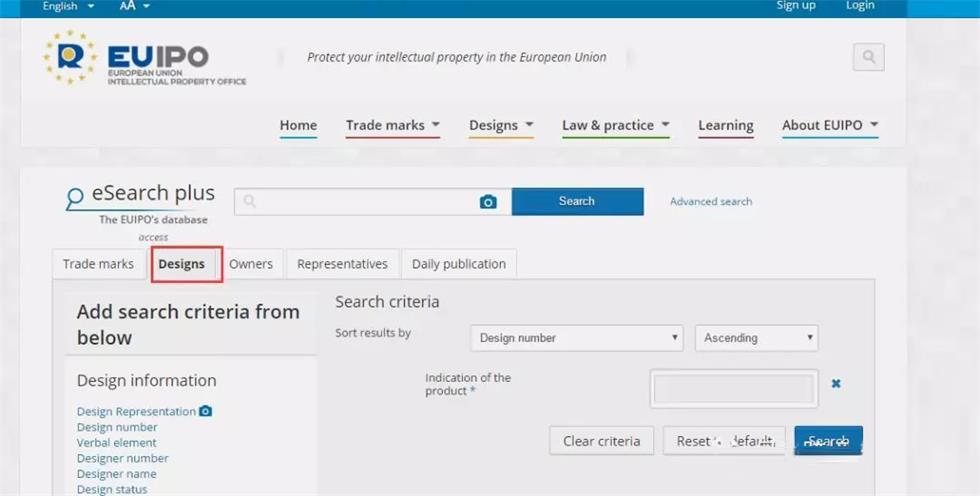Open the AA text size dropdown
The image size is (980, 496).
pos(134,6)
